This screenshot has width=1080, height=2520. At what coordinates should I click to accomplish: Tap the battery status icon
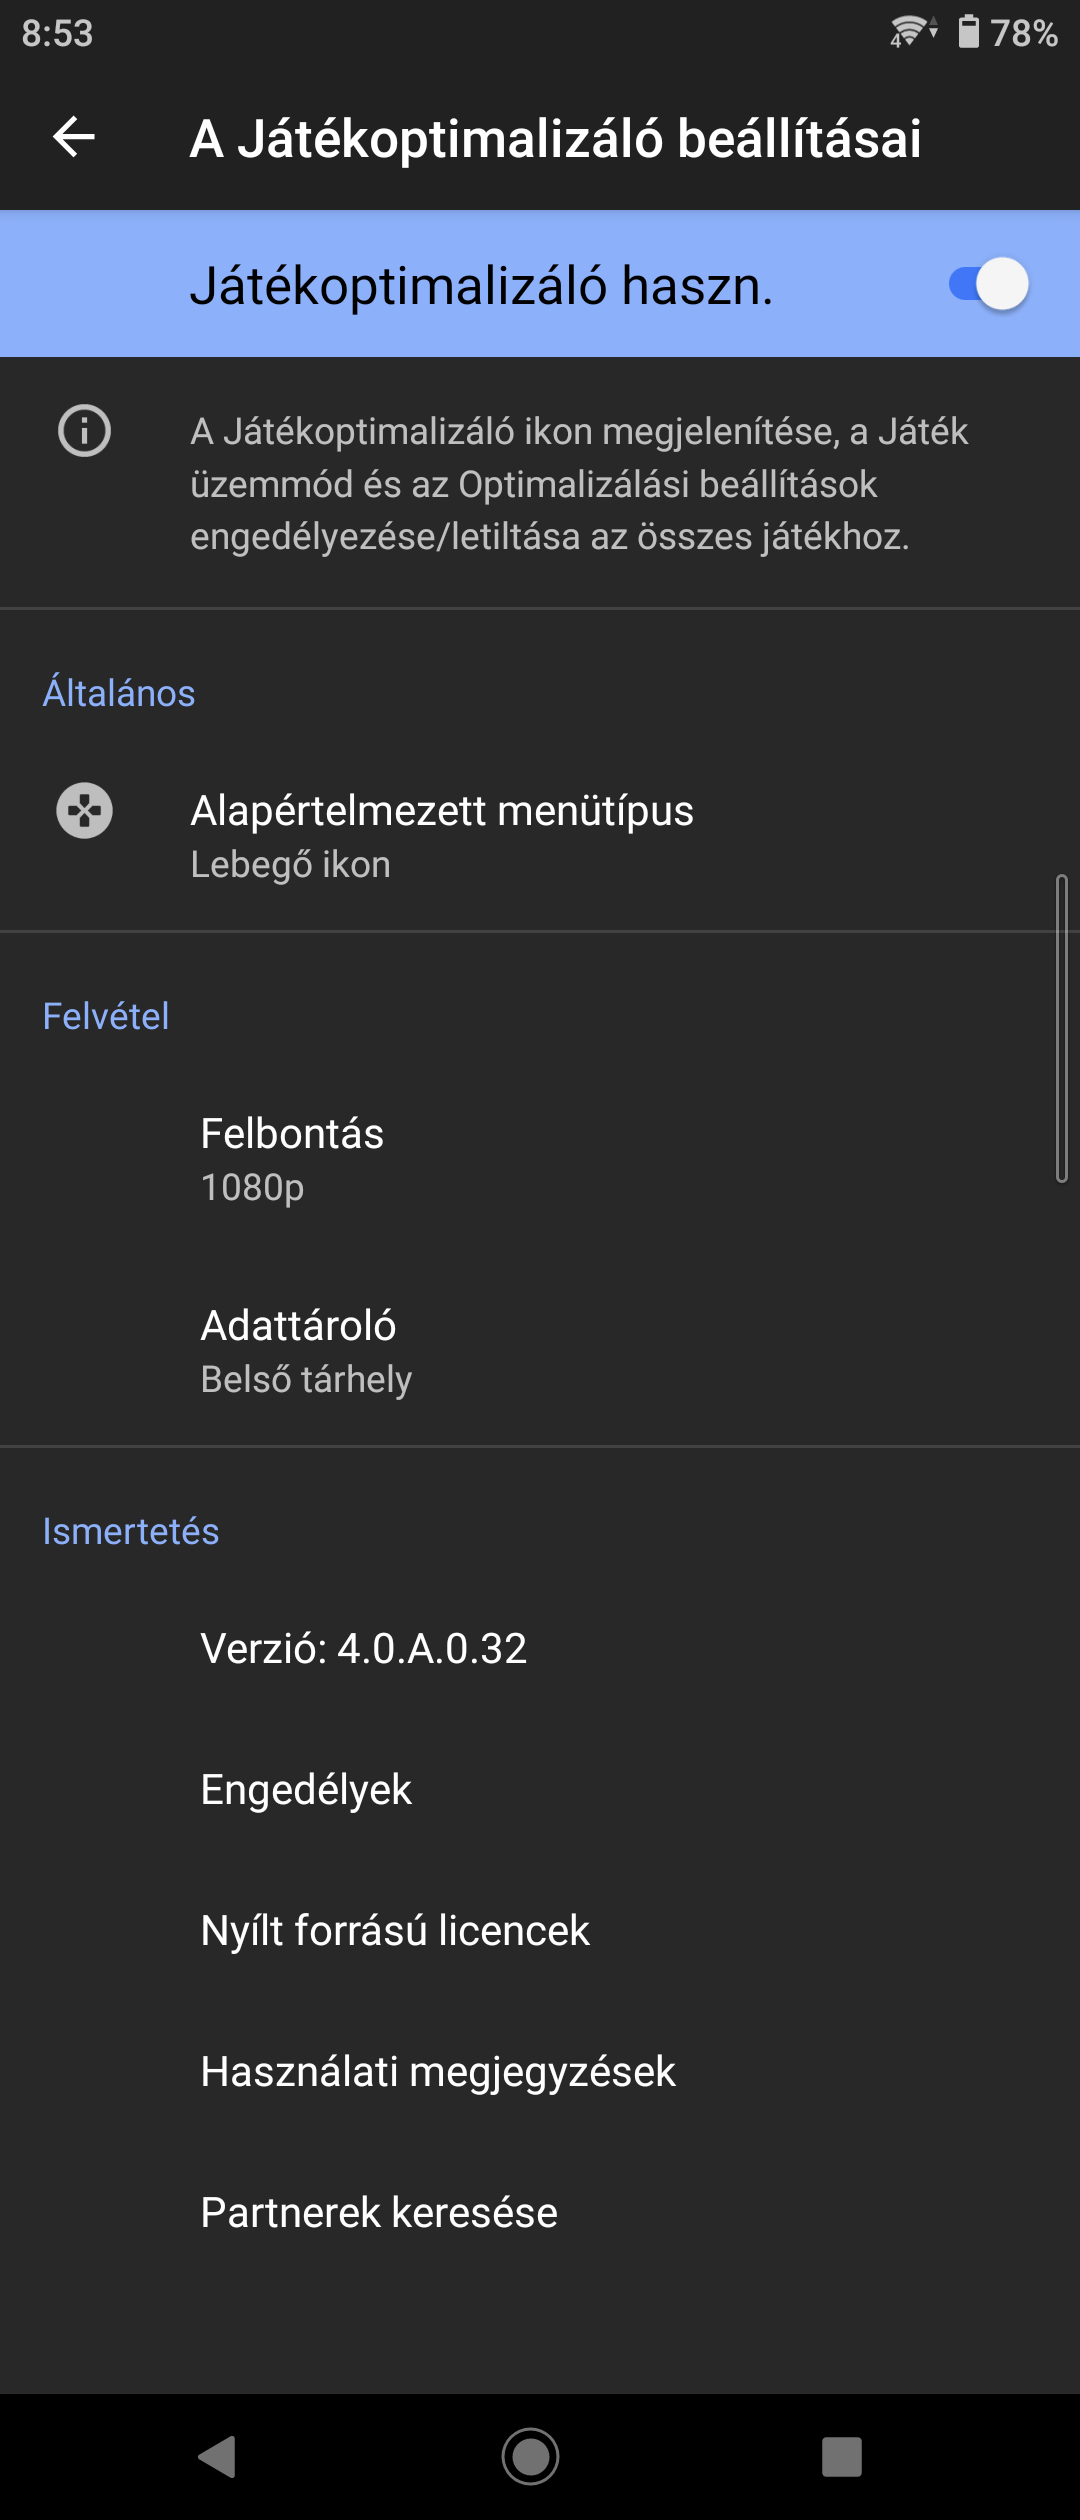click(x=968, y=32)
